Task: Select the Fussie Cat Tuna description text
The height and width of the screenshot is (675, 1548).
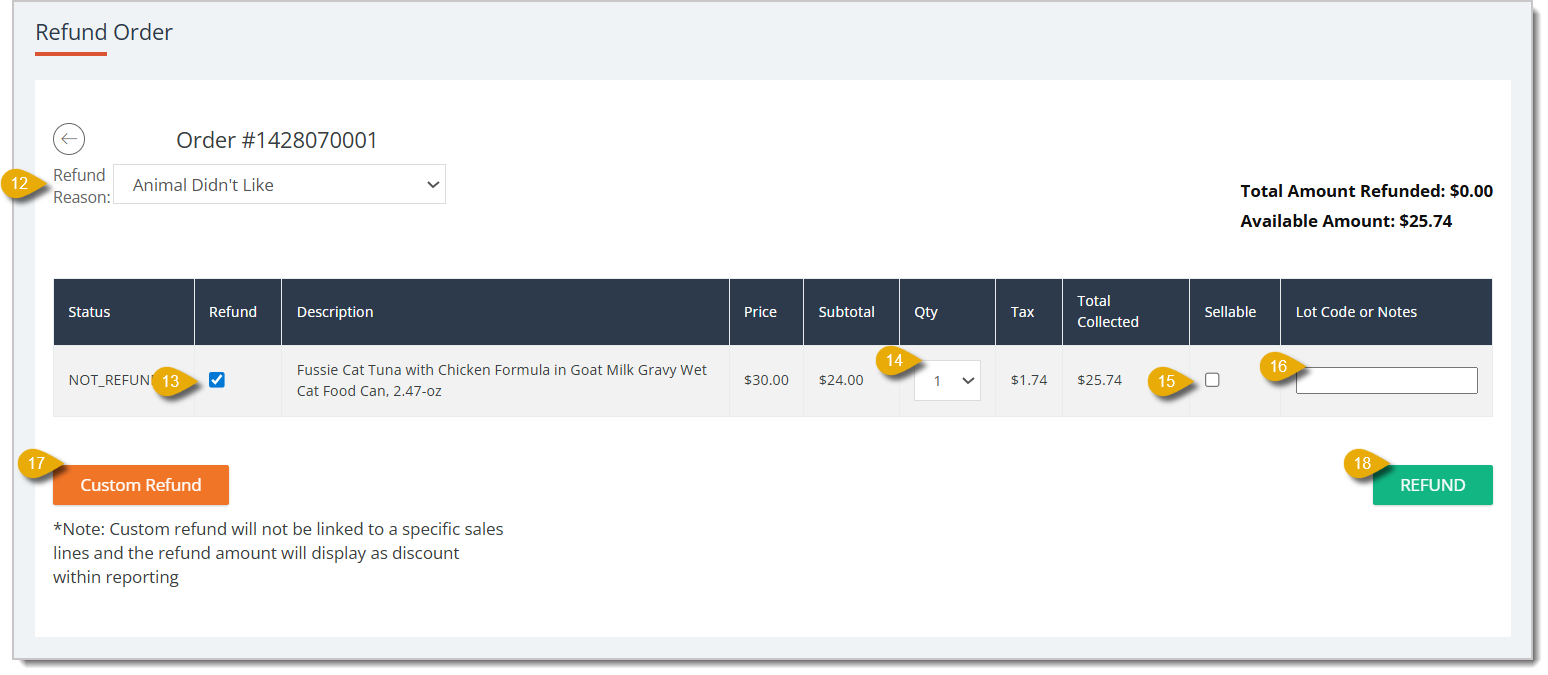Action: [x=502, y=380]
